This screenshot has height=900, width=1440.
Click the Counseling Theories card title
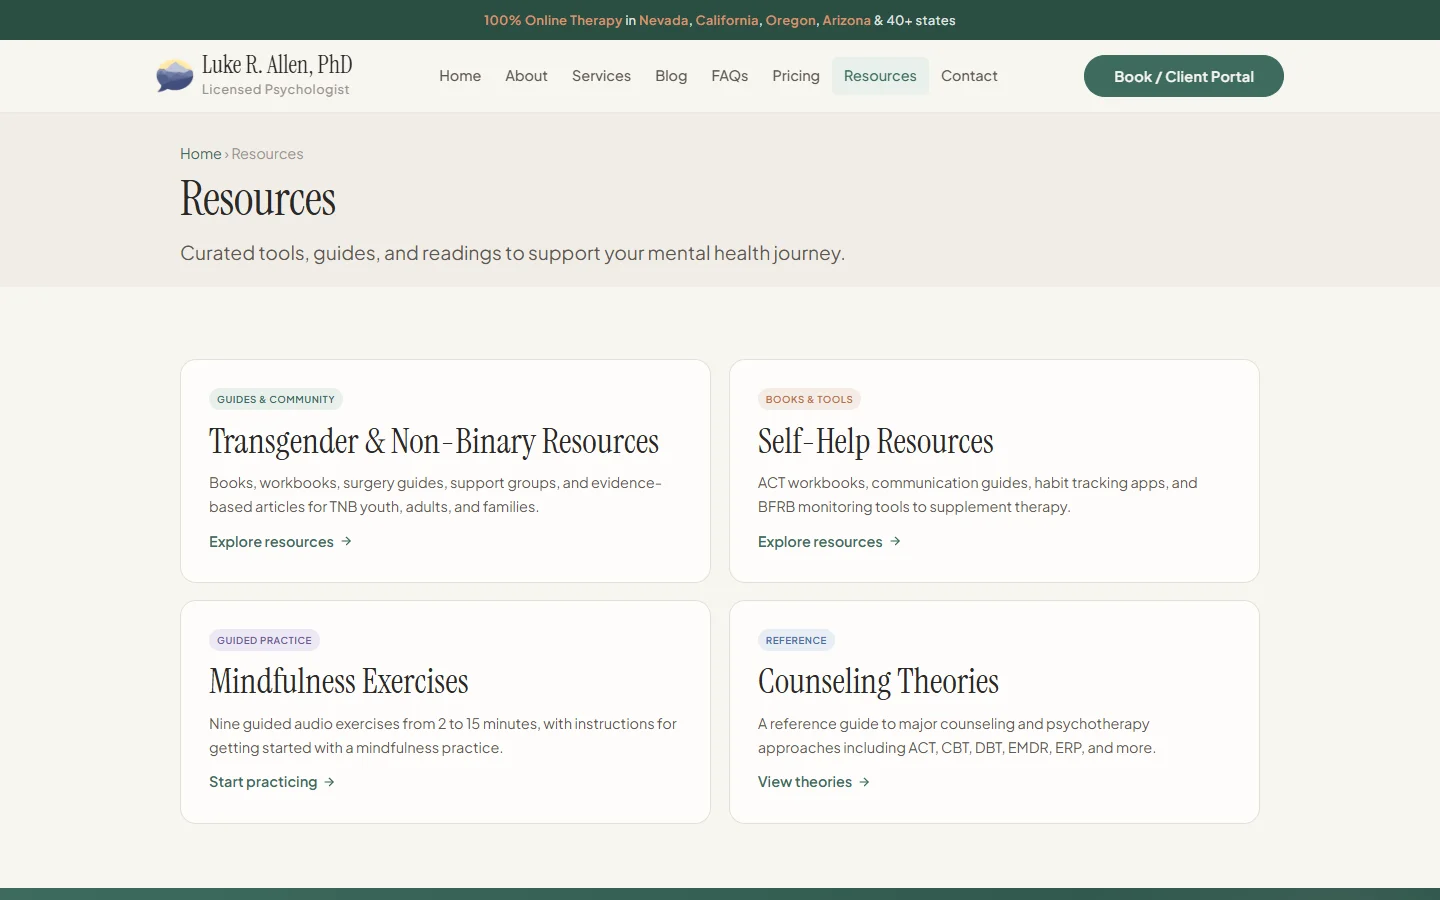pyautogui.click(x=878, y=682)
